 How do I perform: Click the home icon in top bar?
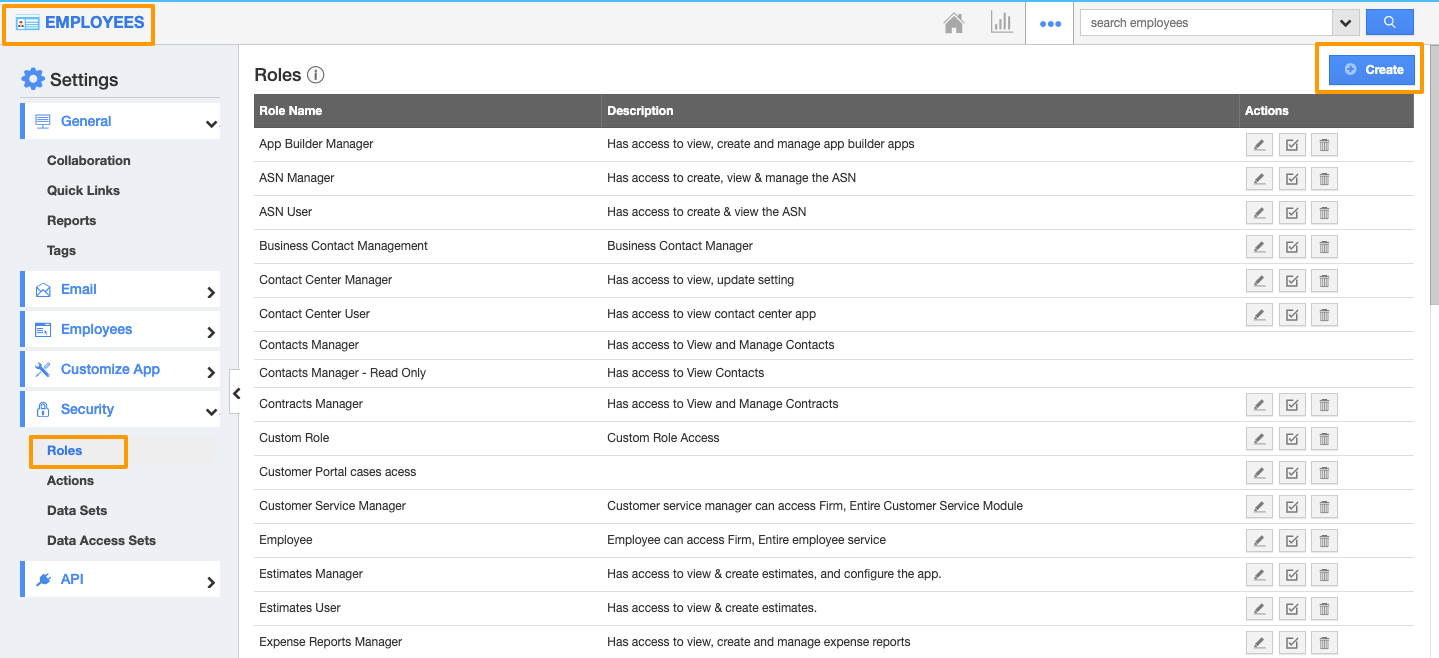tap(954, 23)
